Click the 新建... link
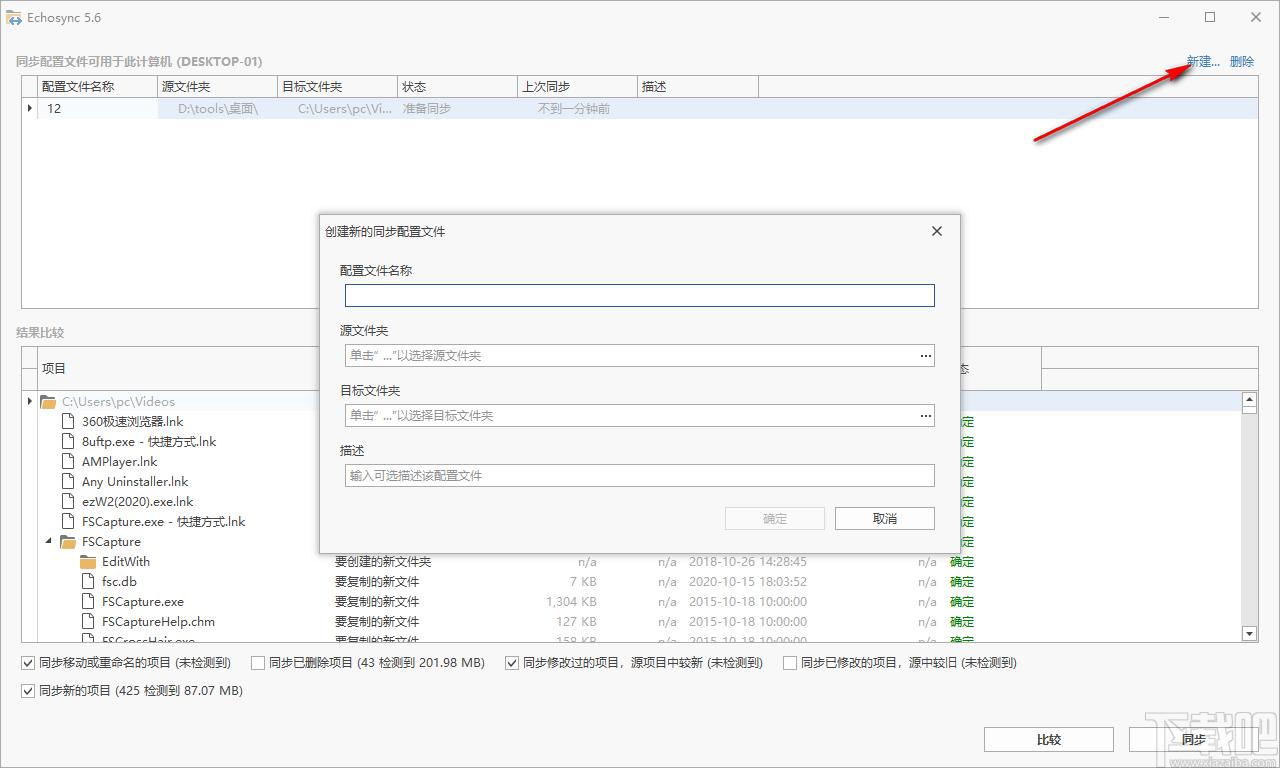This screenshot has width=1280, height=768. 1203,62
